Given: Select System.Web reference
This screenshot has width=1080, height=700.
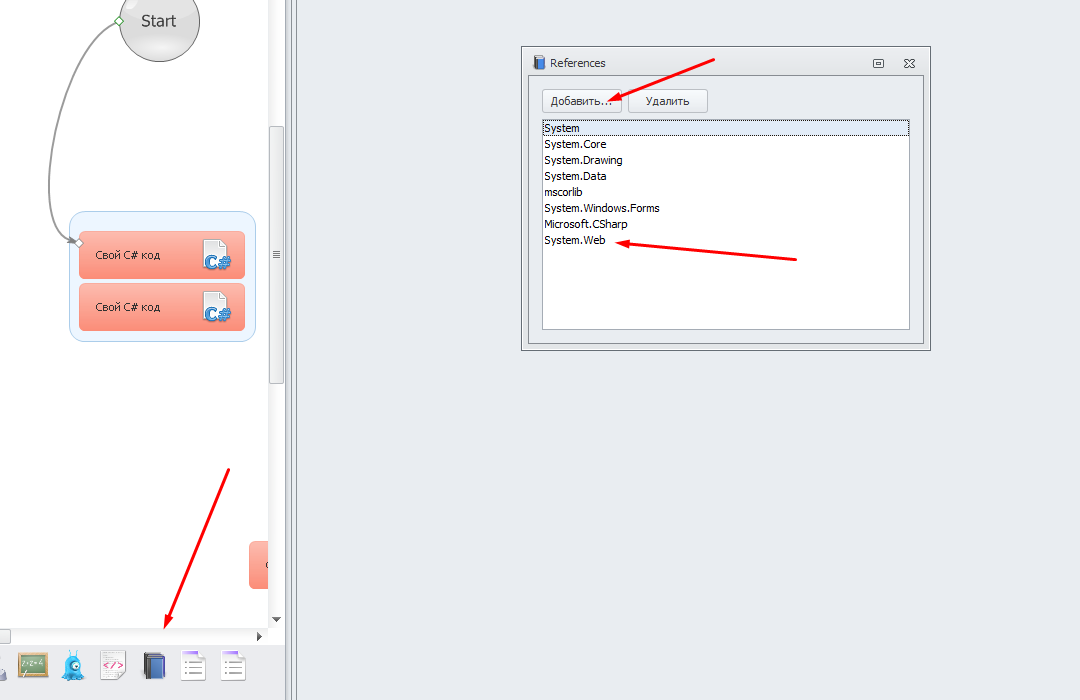Looking at the screenshot, I should click(726, 240).
